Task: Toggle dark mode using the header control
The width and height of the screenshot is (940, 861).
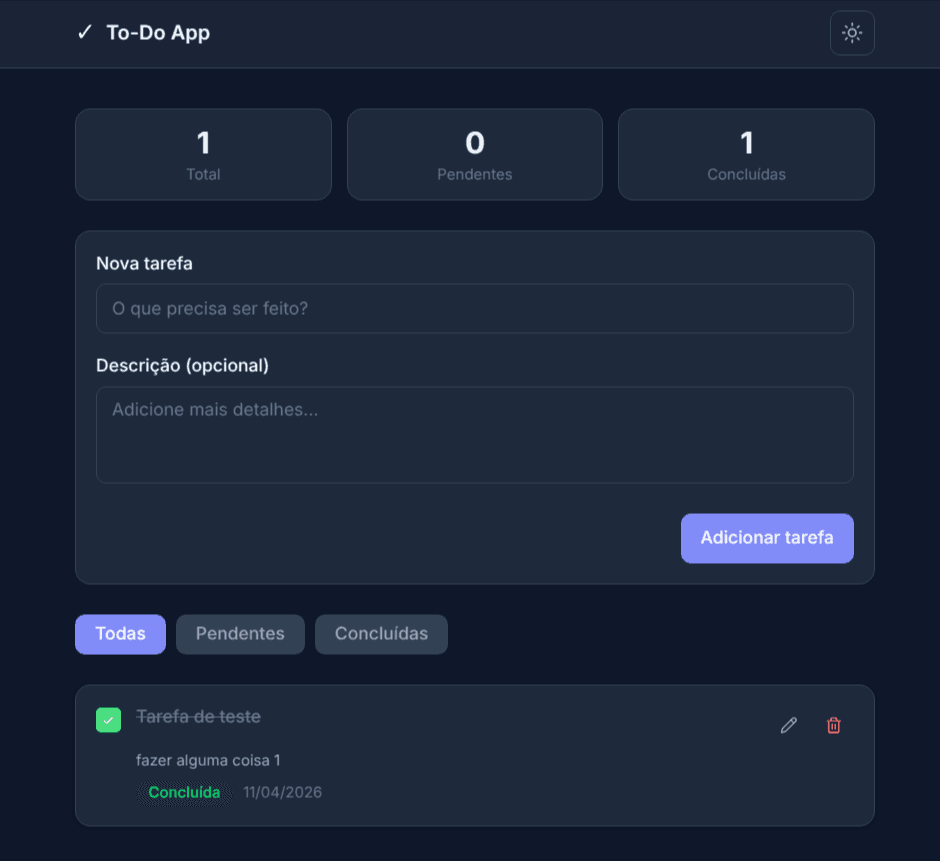Action: click(851, 33)
